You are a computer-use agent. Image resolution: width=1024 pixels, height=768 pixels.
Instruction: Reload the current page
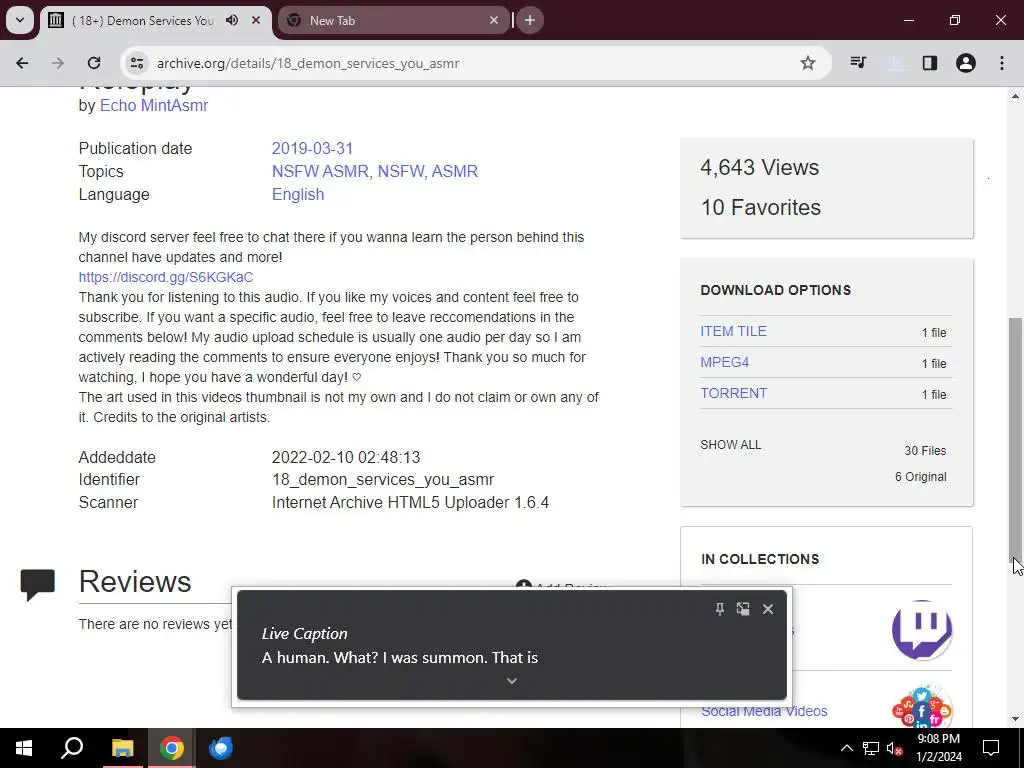point(94,63)
